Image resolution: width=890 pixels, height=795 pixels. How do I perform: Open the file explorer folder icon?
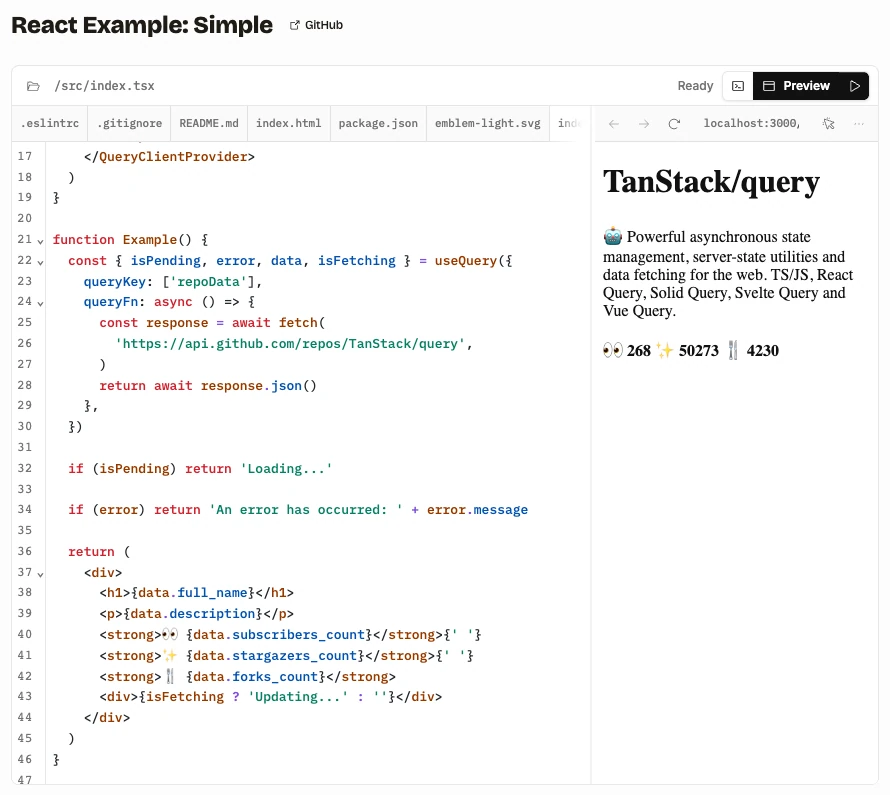point(33,86)
